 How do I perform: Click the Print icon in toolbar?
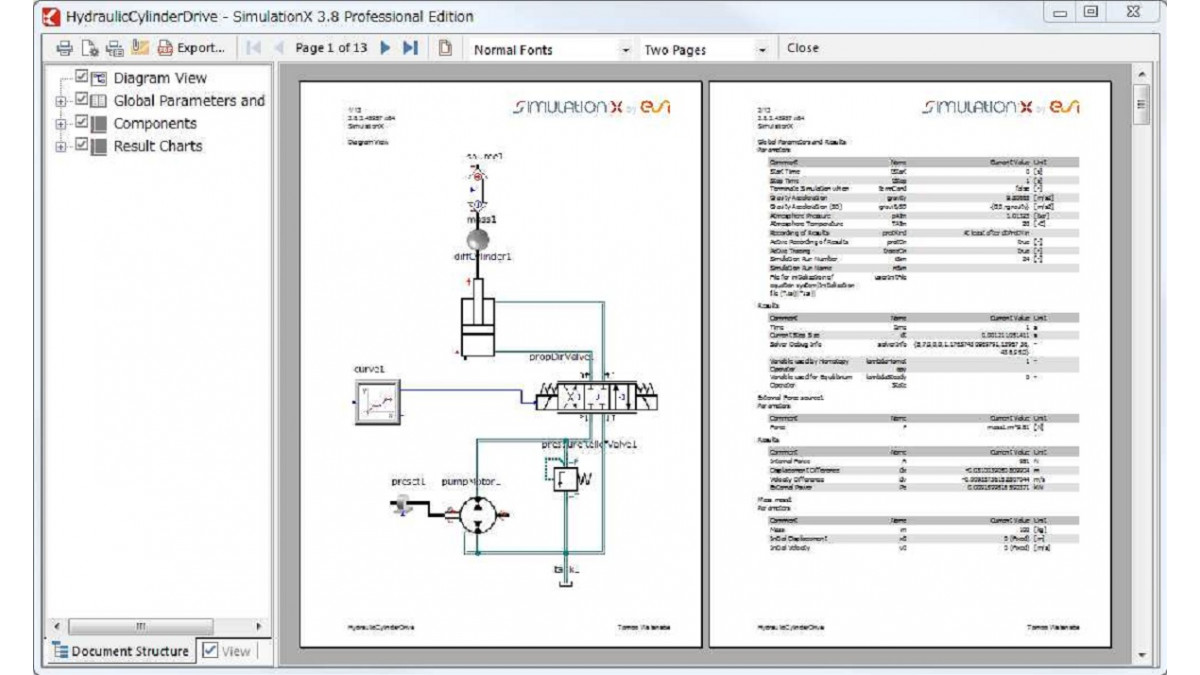(x=65, y=48)
